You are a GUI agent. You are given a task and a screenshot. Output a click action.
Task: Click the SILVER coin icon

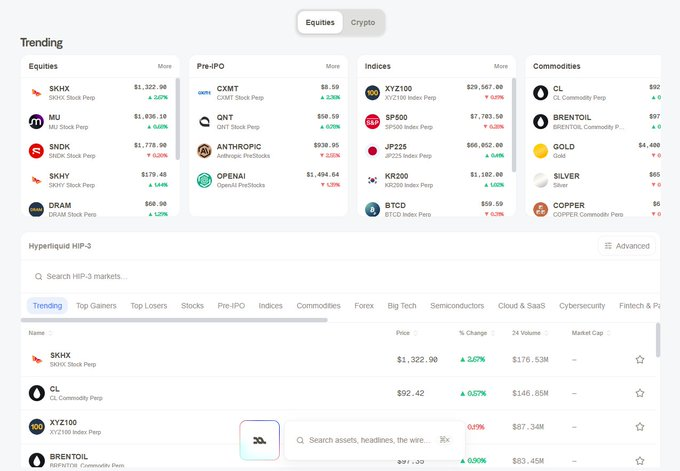pyautogui.click(x=540, y=180)
